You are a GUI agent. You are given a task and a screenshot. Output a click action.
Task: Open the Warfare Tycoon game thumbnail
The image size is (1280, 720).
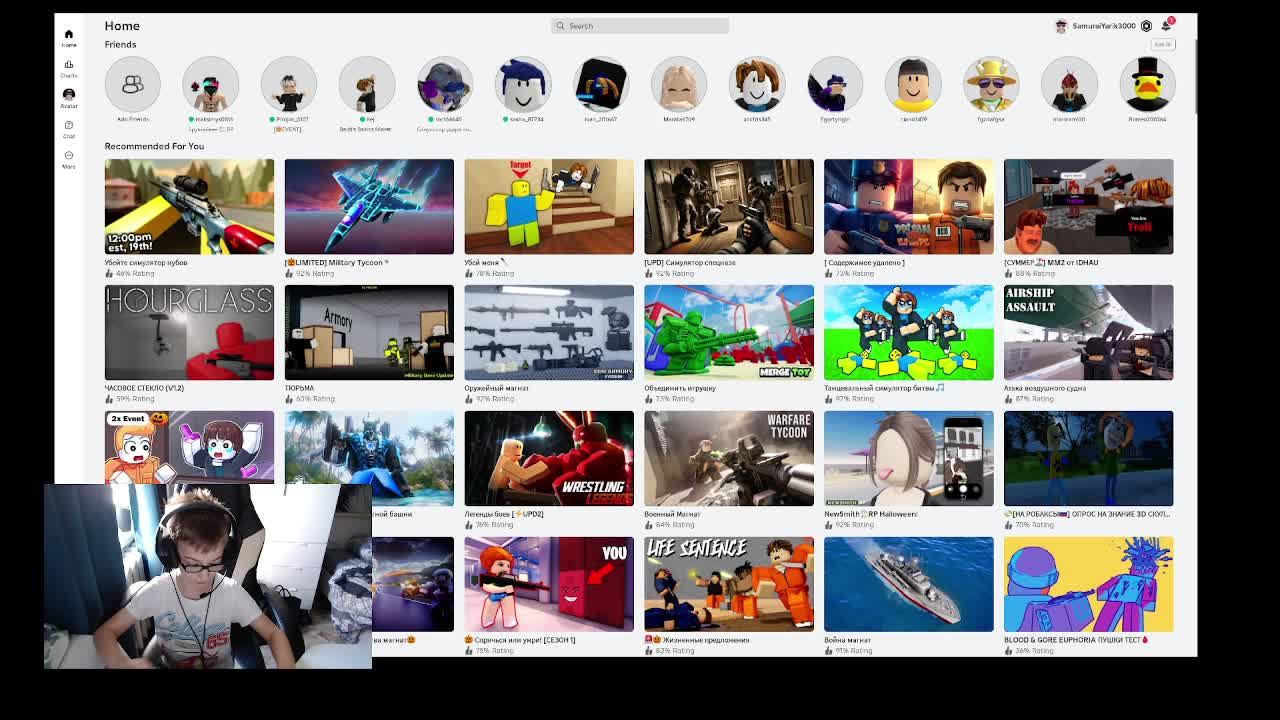(729, 458)
